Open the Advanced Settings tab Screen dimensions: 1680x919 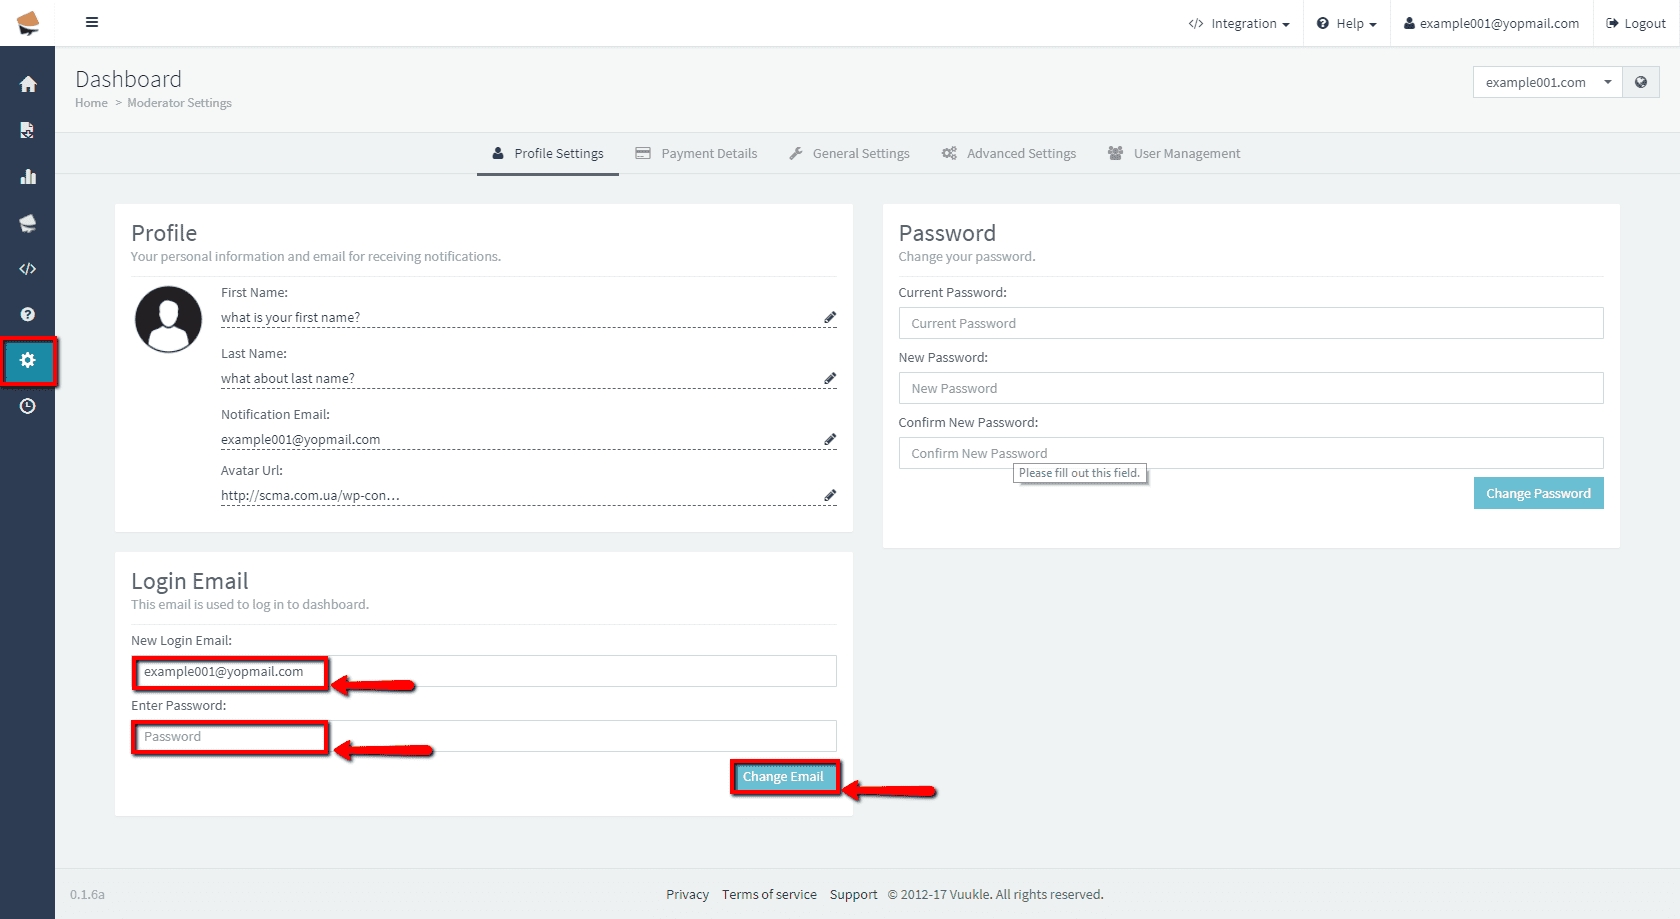(x=1009, y=154)
